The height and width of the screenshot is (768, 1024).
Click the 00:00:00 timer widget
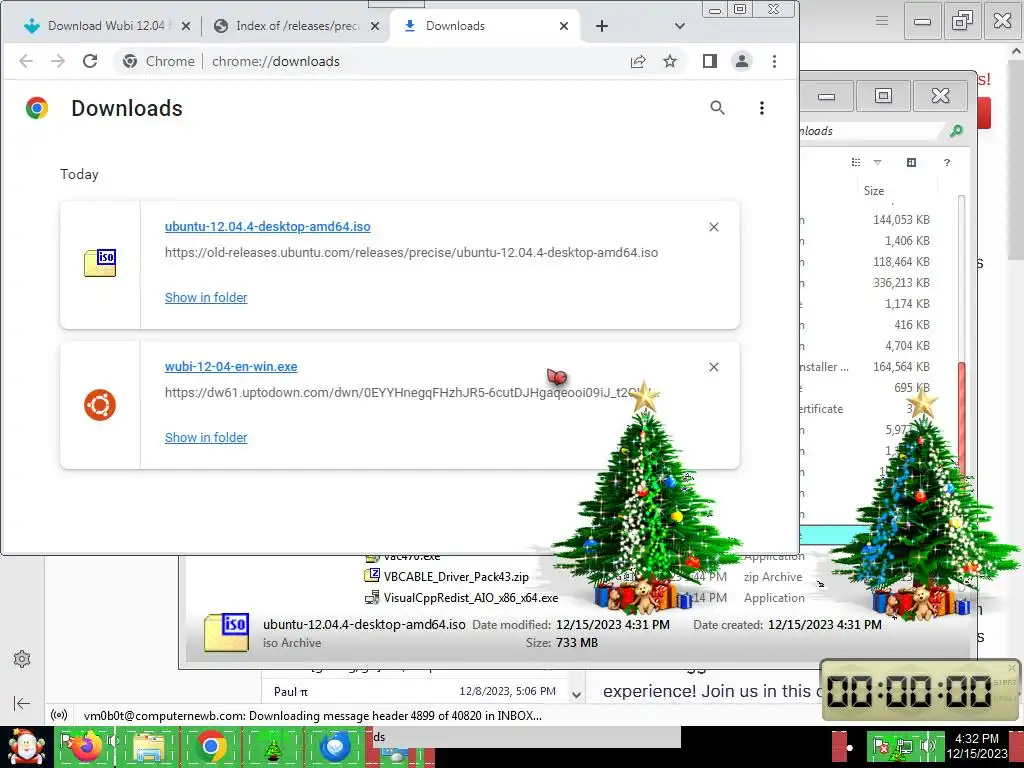918,691
